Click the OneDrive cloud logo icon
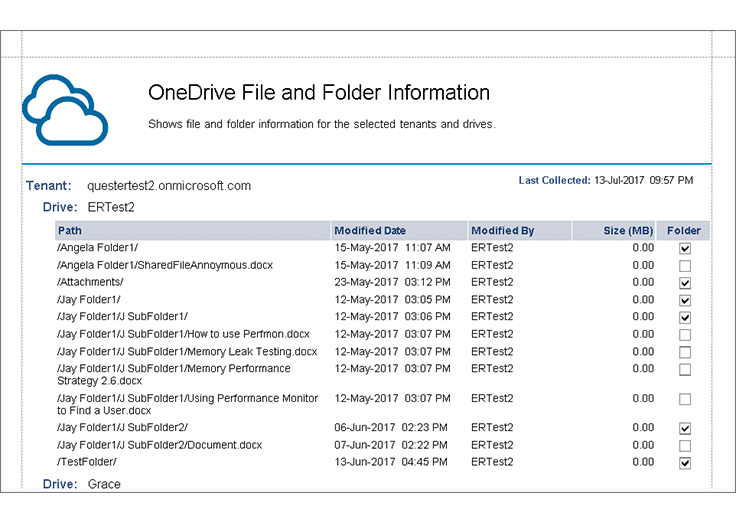Image resolution: width=736 pixels, height=523 pixels. 65,110
